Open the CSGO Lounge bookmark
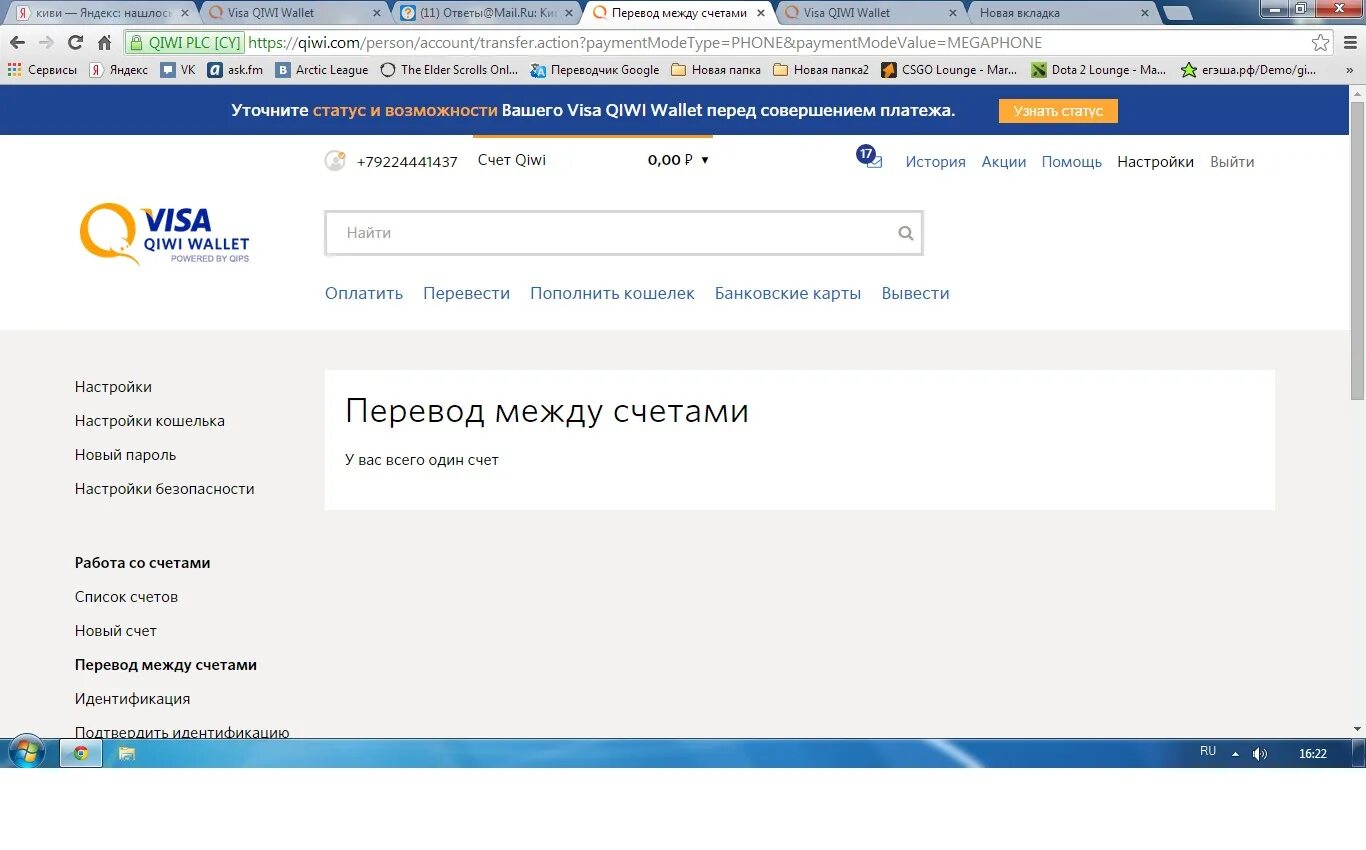This screenshot has height=850, width=1366. (950, 70)
